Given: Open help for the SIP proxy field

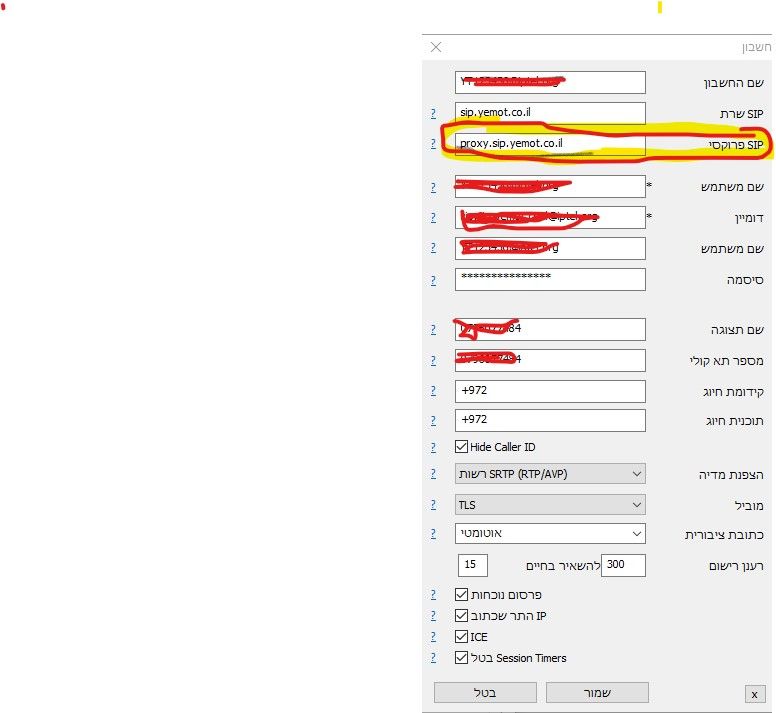Looking at the screenshot, I should coord(433,144).
